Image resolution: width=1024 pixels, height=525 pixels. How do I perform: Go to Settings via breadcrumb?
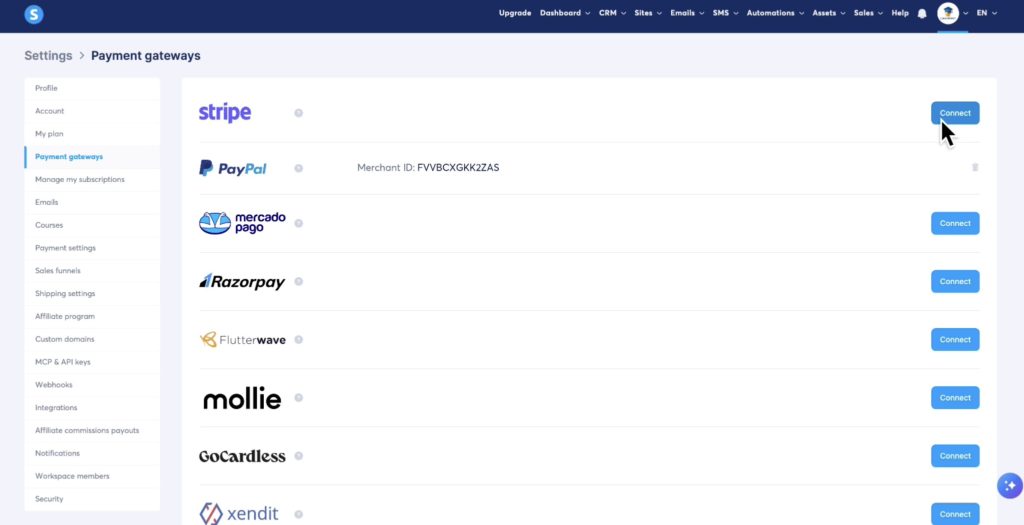[48, 56]
